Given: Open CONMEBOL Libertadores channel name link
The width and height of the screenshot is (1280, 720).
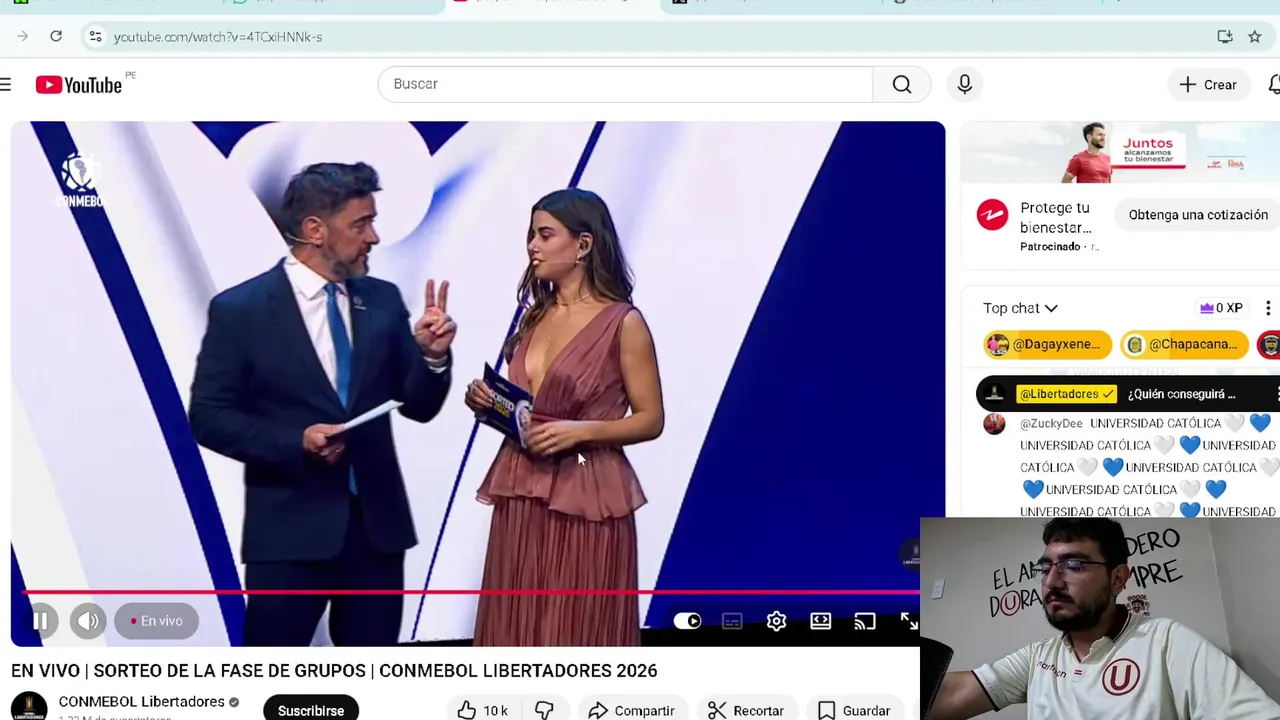Looking at the screenshot, I should click(x=141, y=702).
